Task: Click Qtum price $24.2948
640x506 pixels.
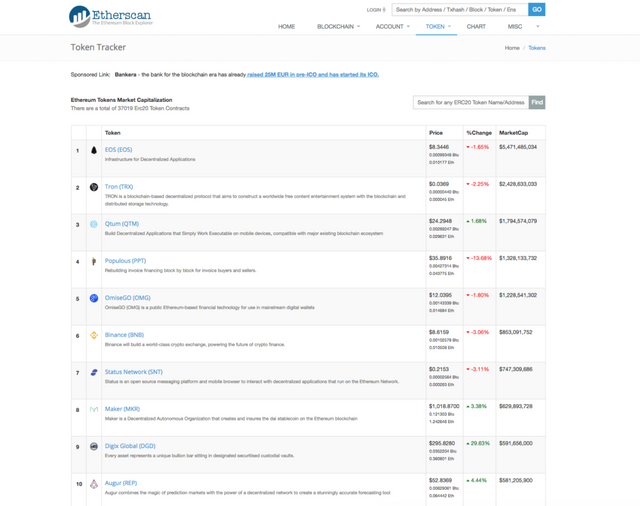Action: click(440, 221)
